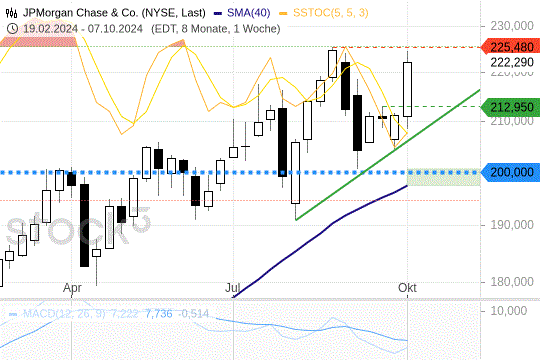Image resolution: width=540 pixels, height=360 pixels.
Task: Click the date range "19.02.2024 - 07.10.2024"
Action: click(x=83, y=29)
